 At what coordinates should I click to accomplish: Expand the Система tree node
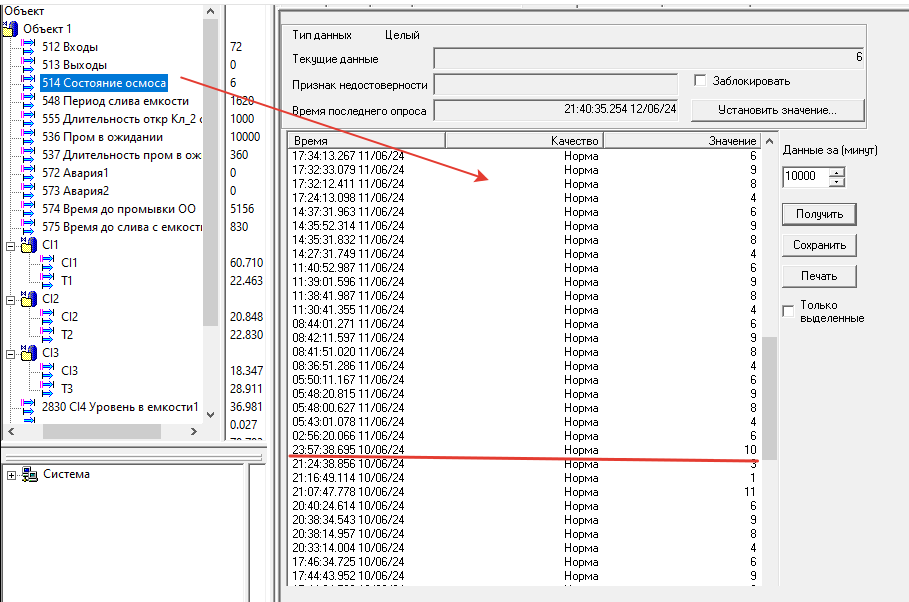tap(11, 475)
